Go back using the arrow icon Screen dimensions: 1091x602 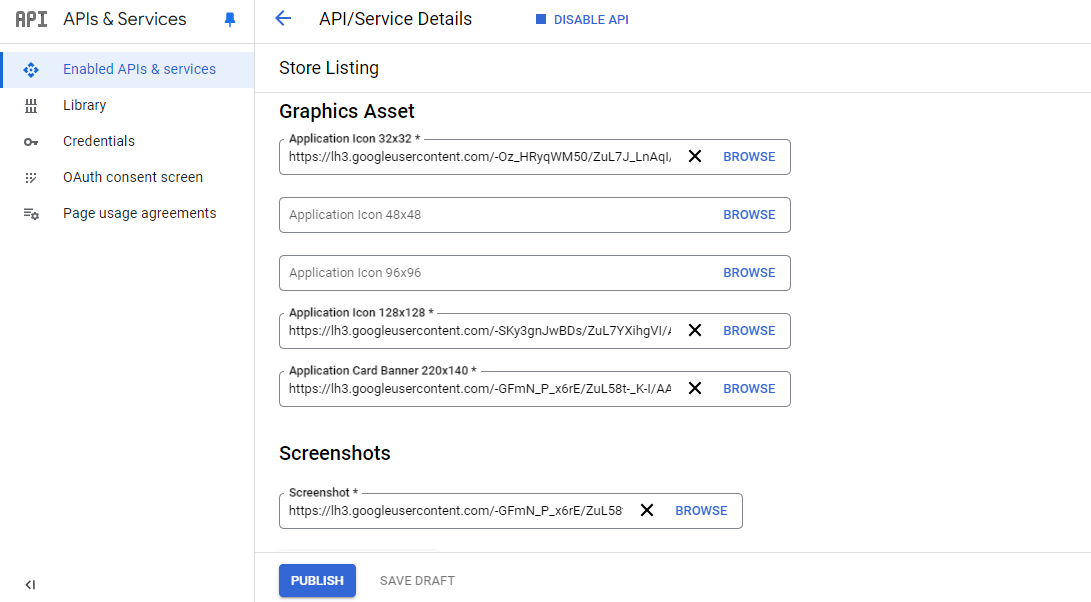click(x=282, y=19)
